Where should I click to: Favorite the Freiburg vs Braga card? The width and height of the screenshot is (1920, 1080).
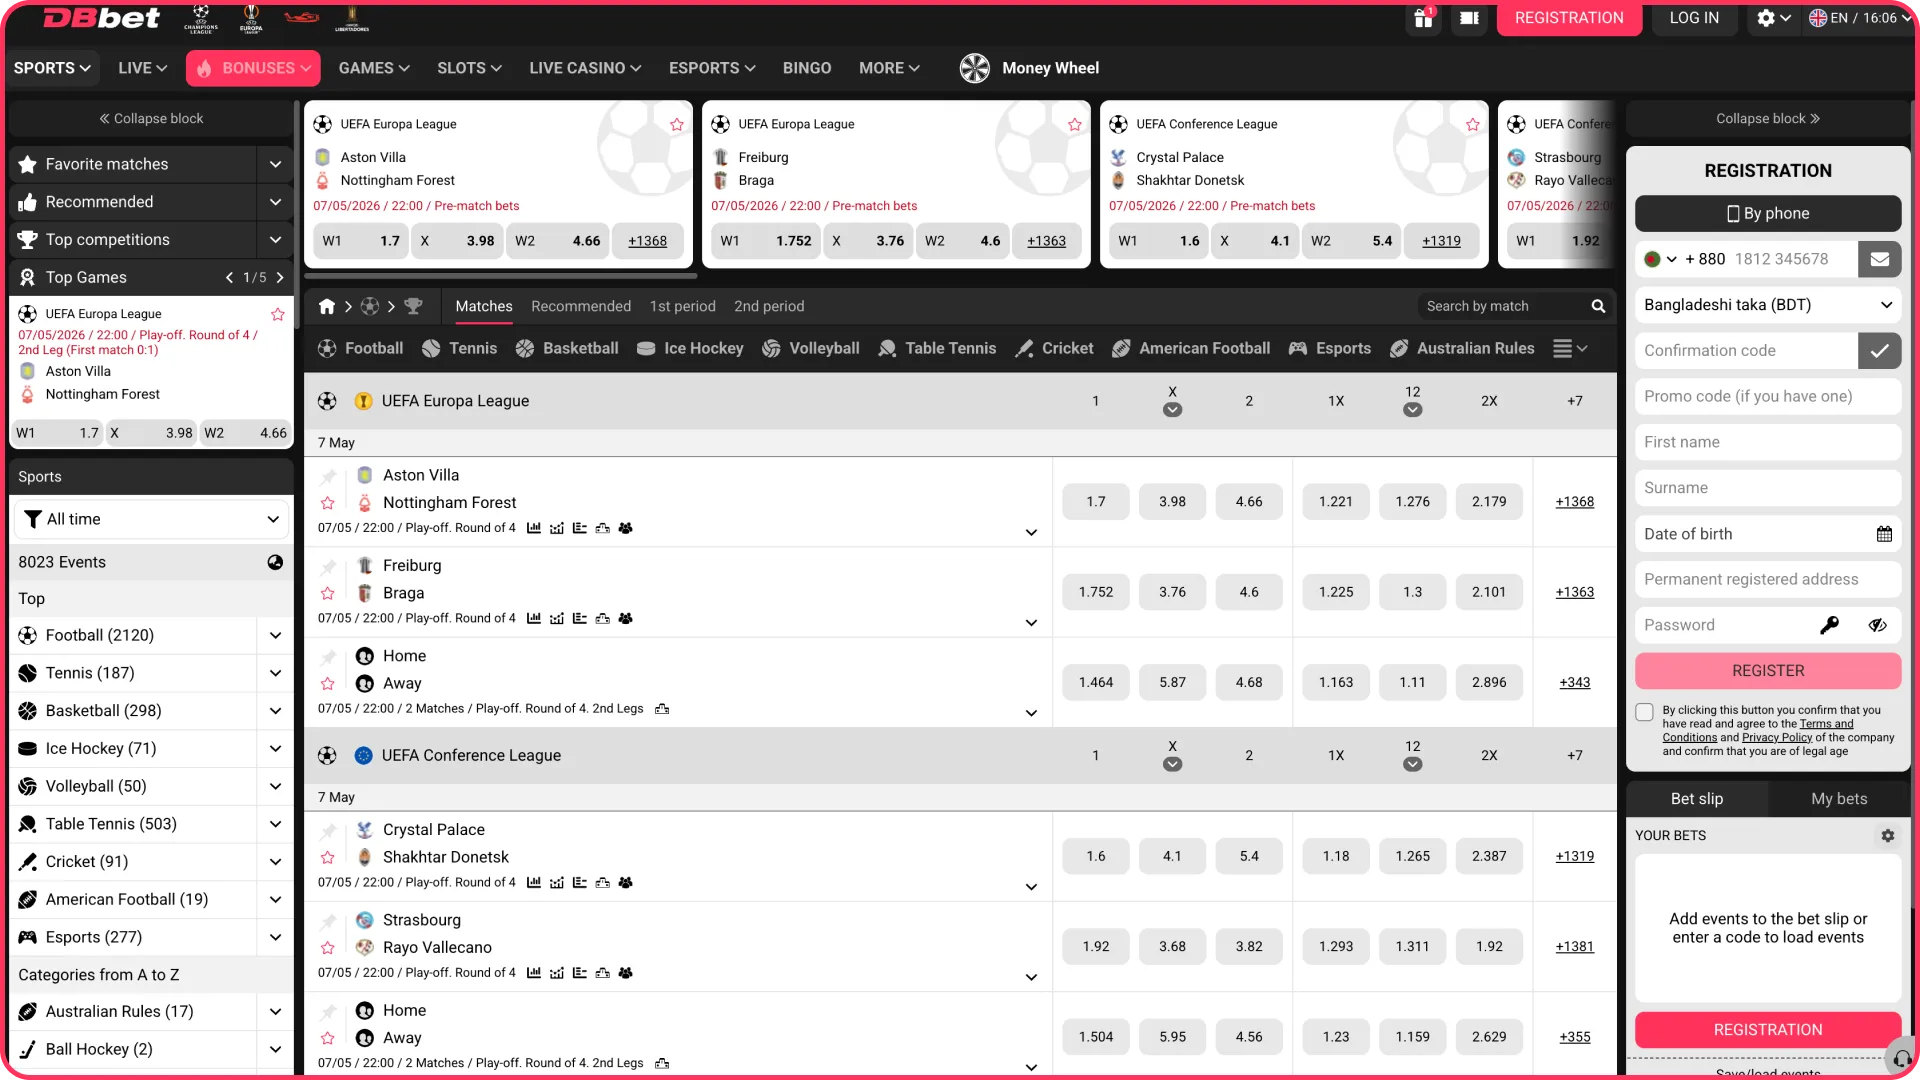pyautogui.click(x=1075, y=125)
